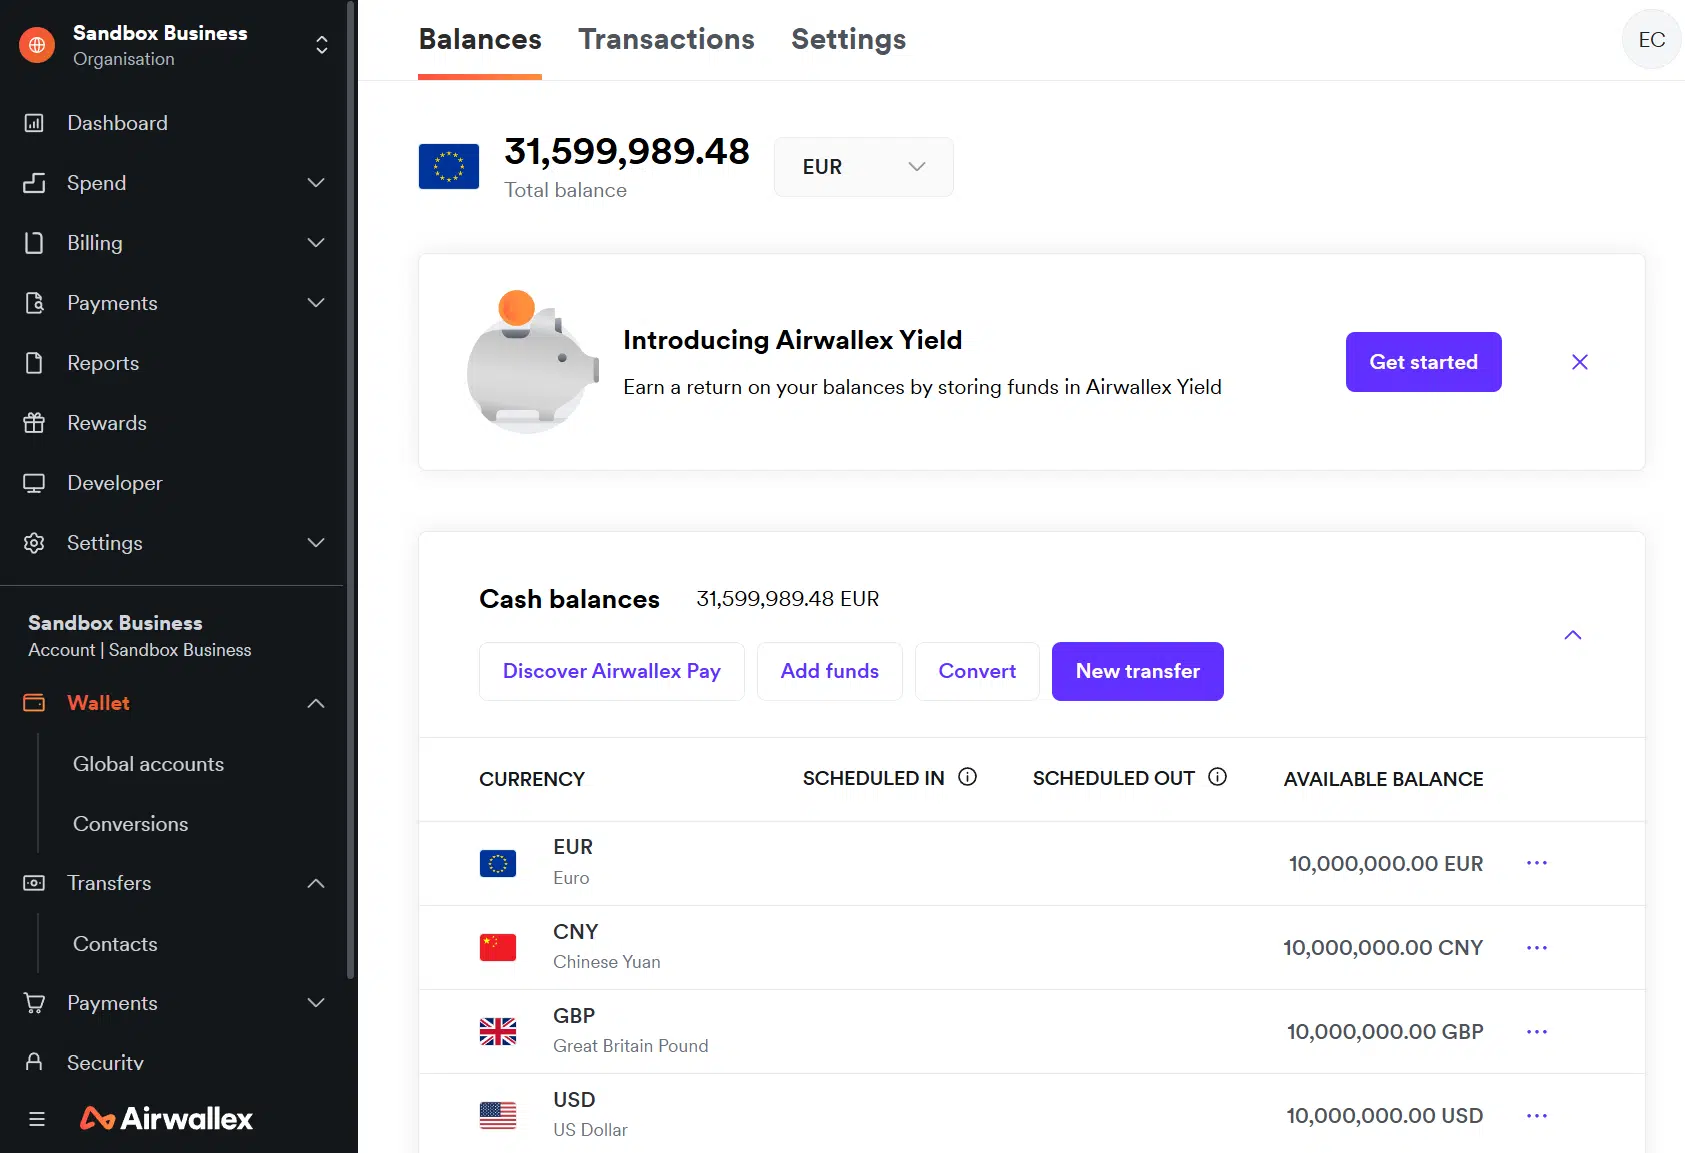Viewport: 1685px width, 1153px height.
Task: Click the Billing document icon
Action: tap(34, 243)
